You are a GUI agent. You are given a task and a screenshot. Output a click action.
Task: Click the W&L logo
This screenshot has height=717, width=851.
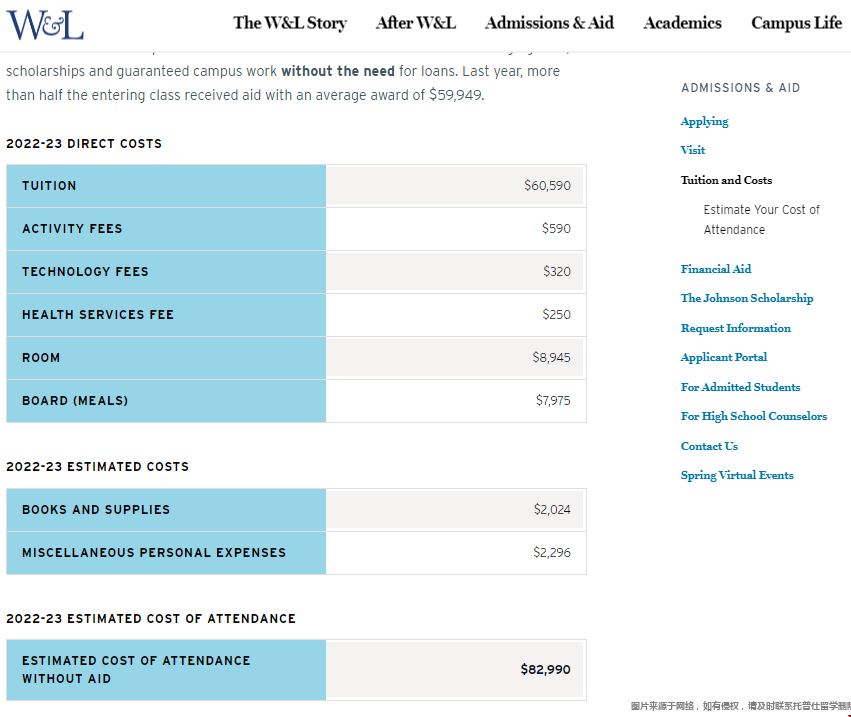(x=45, y=24)
